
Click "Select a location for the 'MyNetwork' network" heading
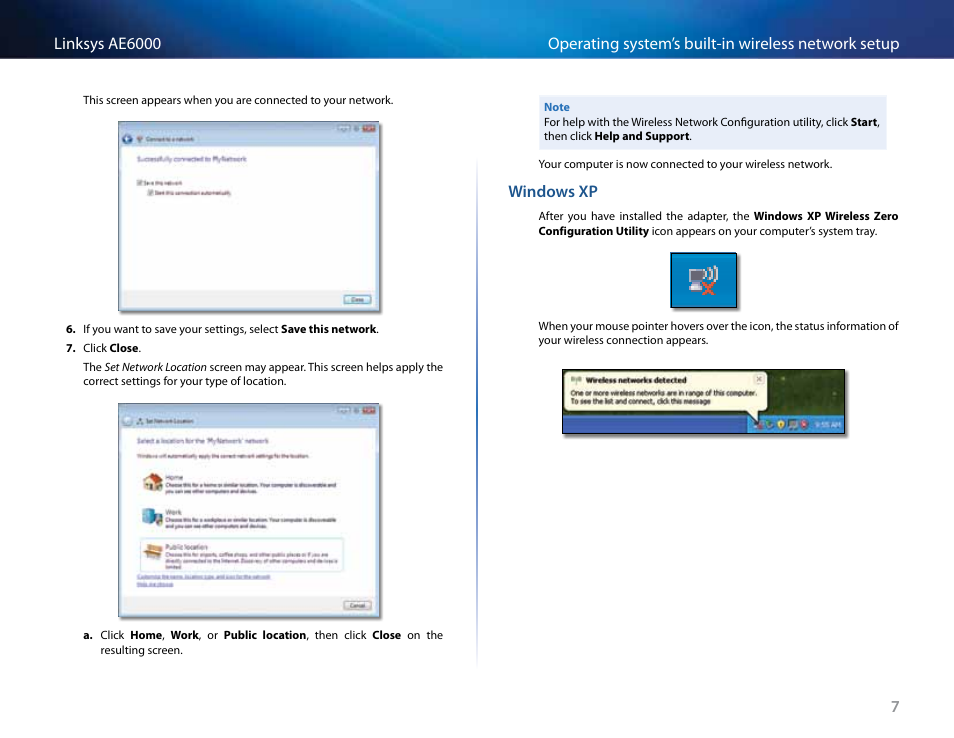click(x=203, y=440)
